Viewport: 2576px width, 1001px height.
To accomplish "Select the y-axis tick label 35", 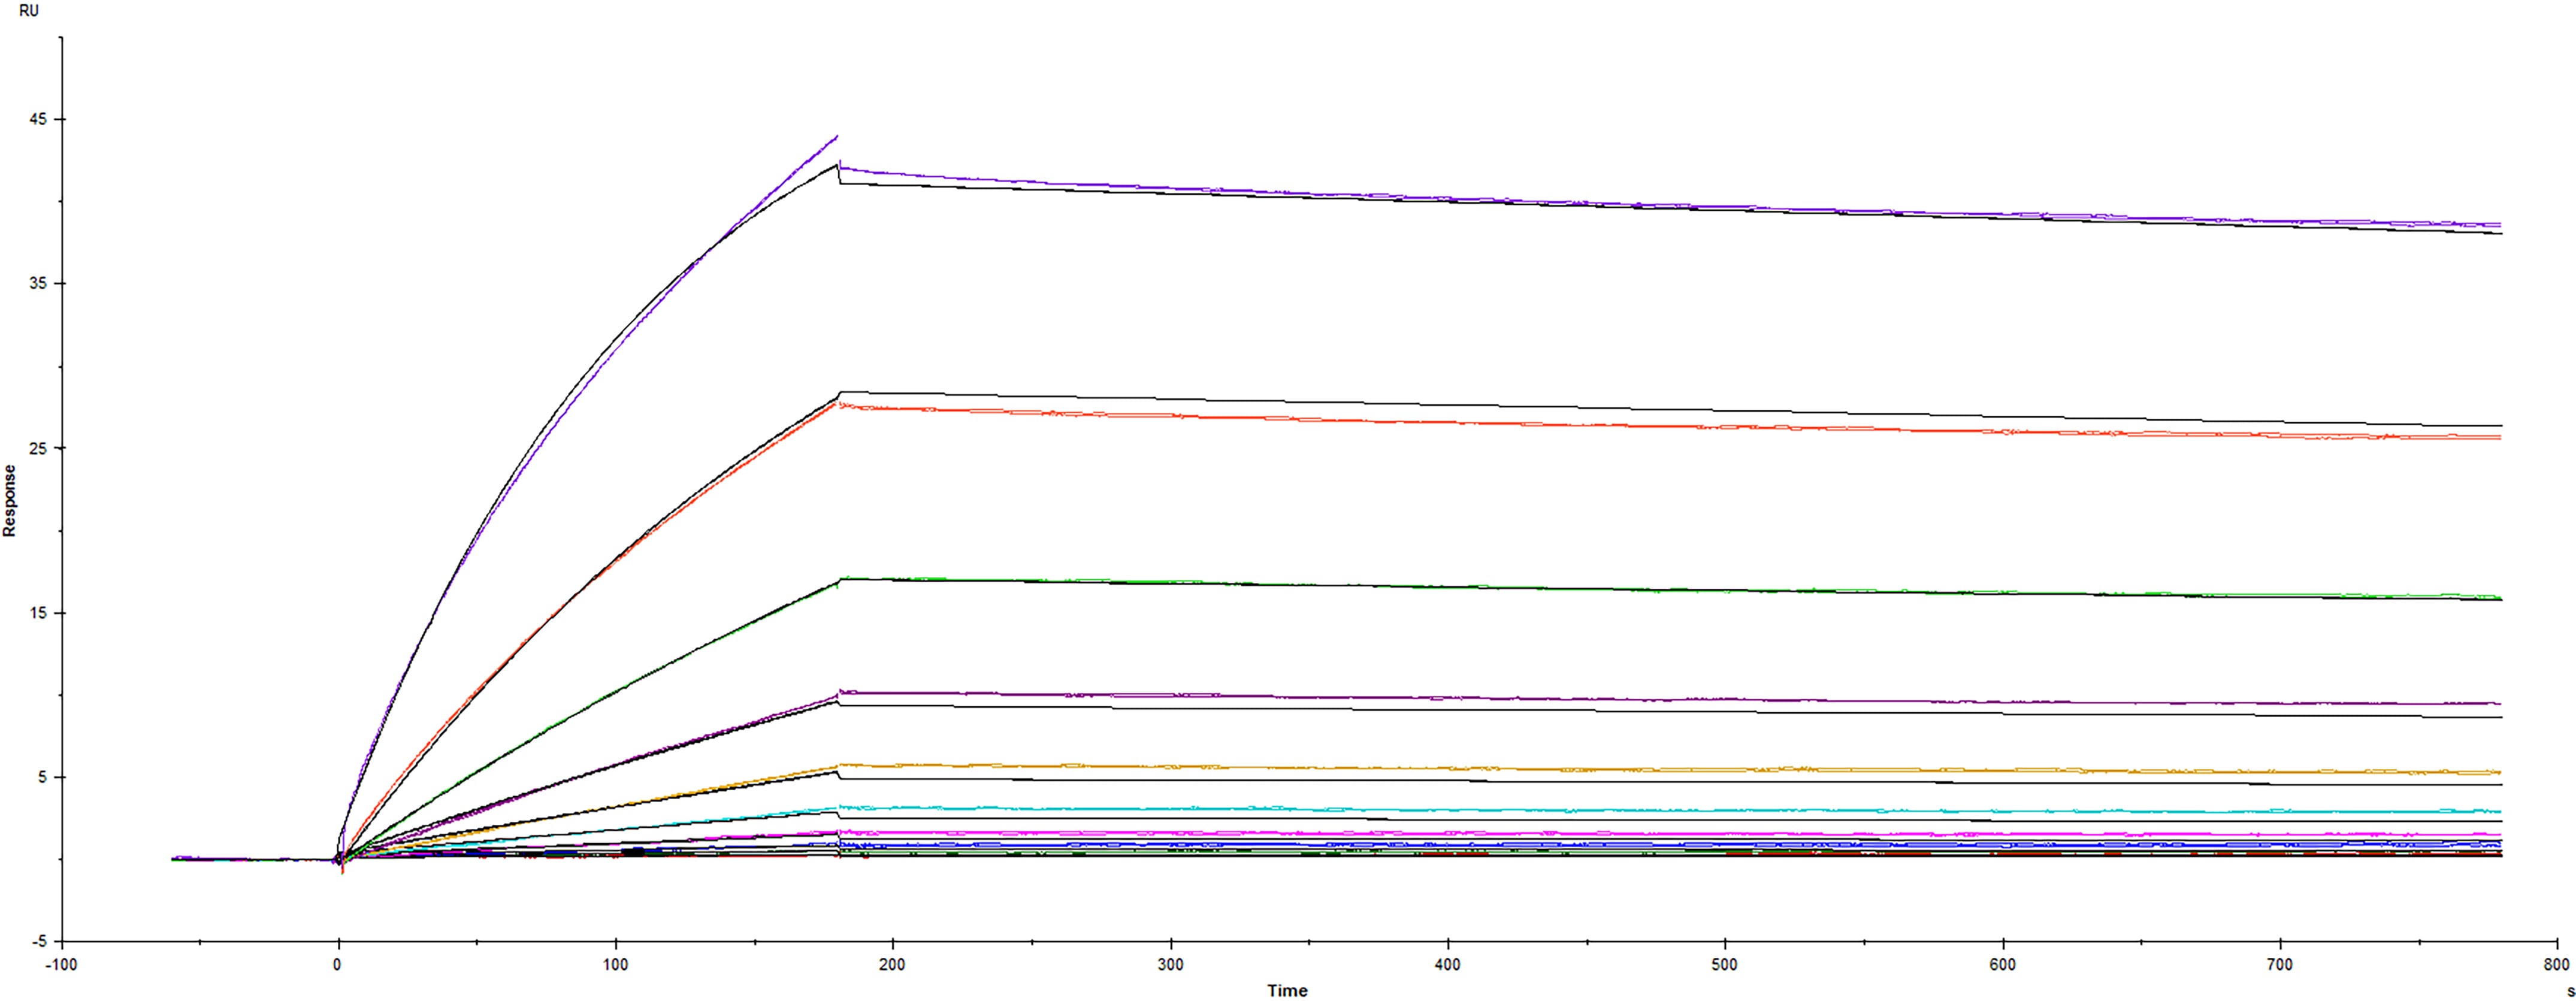I will pyautogui.click(x=38, y=284).
